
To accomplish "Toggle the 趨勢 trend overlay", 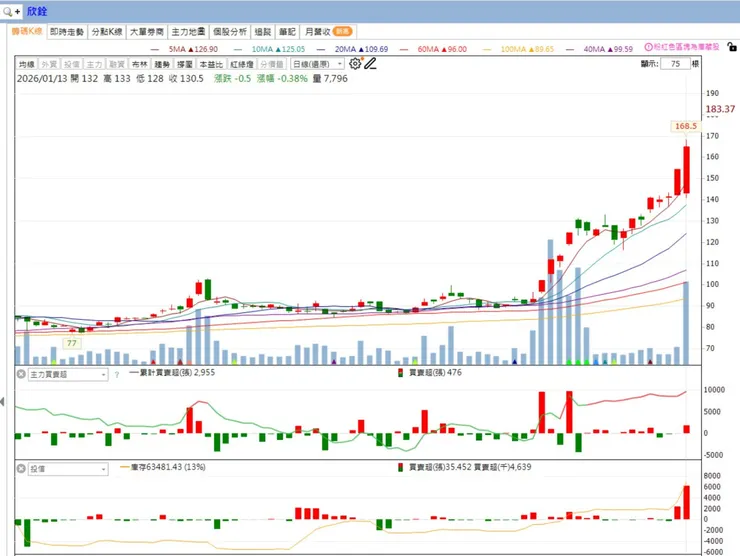I will (x=162, y=64).
